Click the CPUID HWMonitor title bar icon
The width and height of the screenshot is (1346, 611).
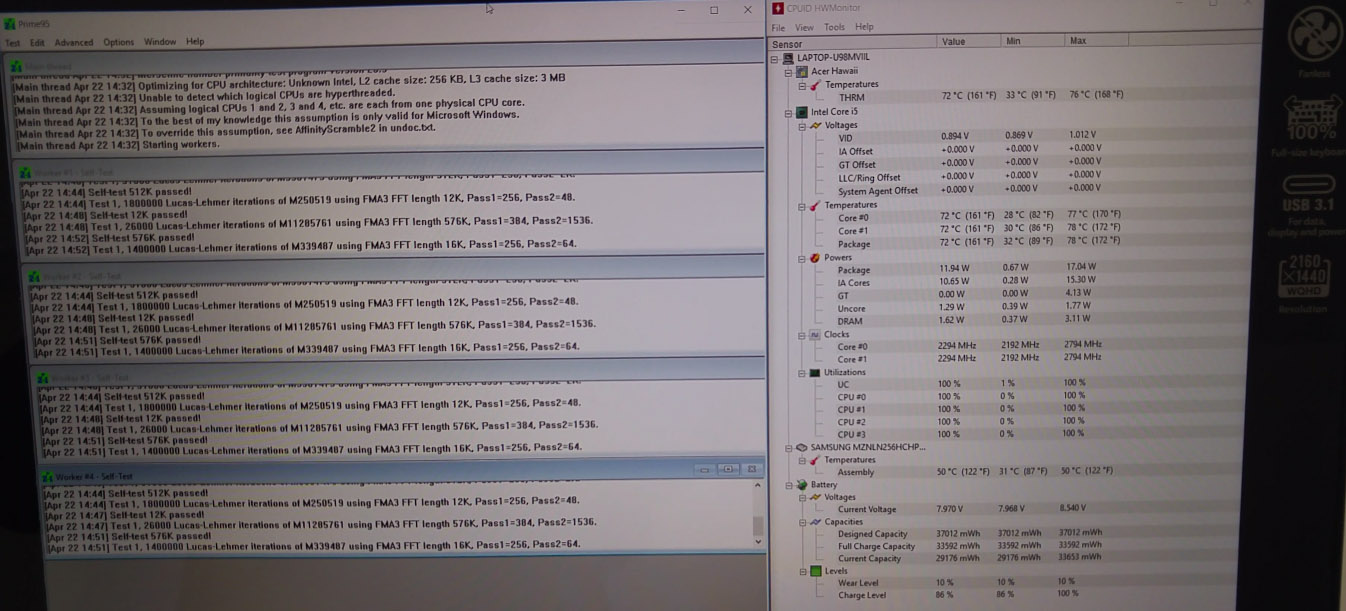778,8
